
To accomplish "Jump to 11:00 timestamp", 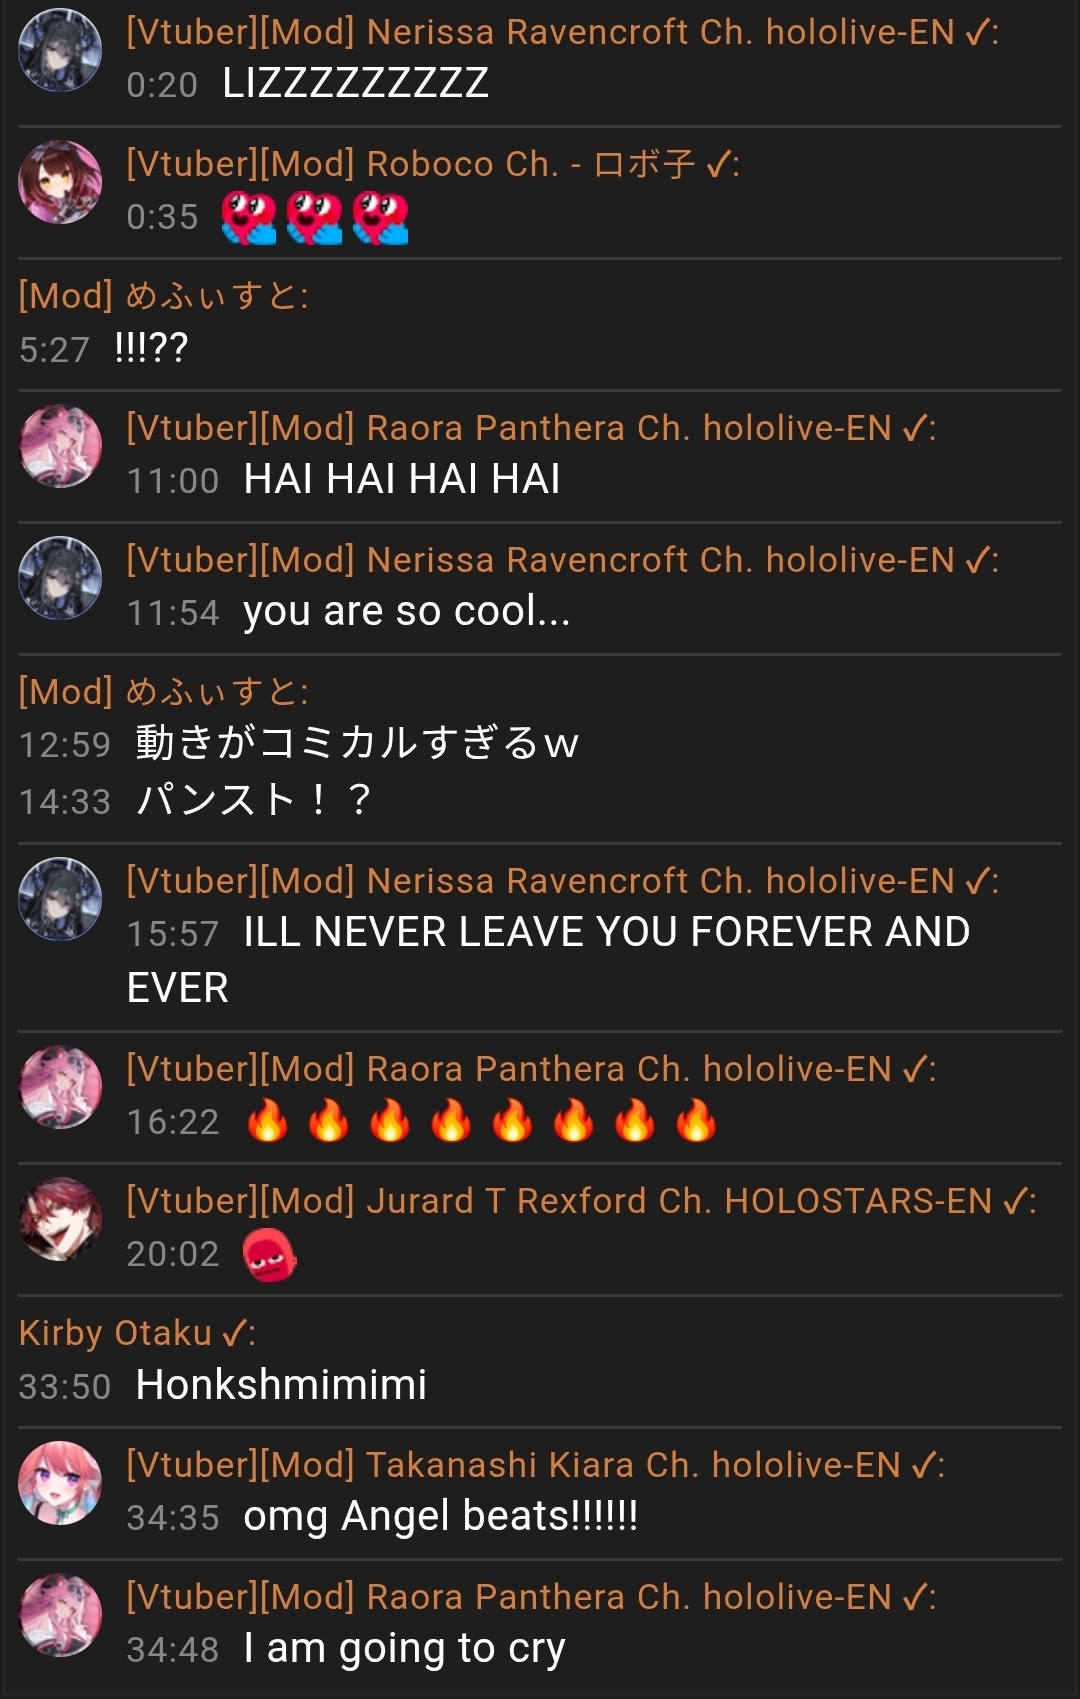I will [172, 481].
